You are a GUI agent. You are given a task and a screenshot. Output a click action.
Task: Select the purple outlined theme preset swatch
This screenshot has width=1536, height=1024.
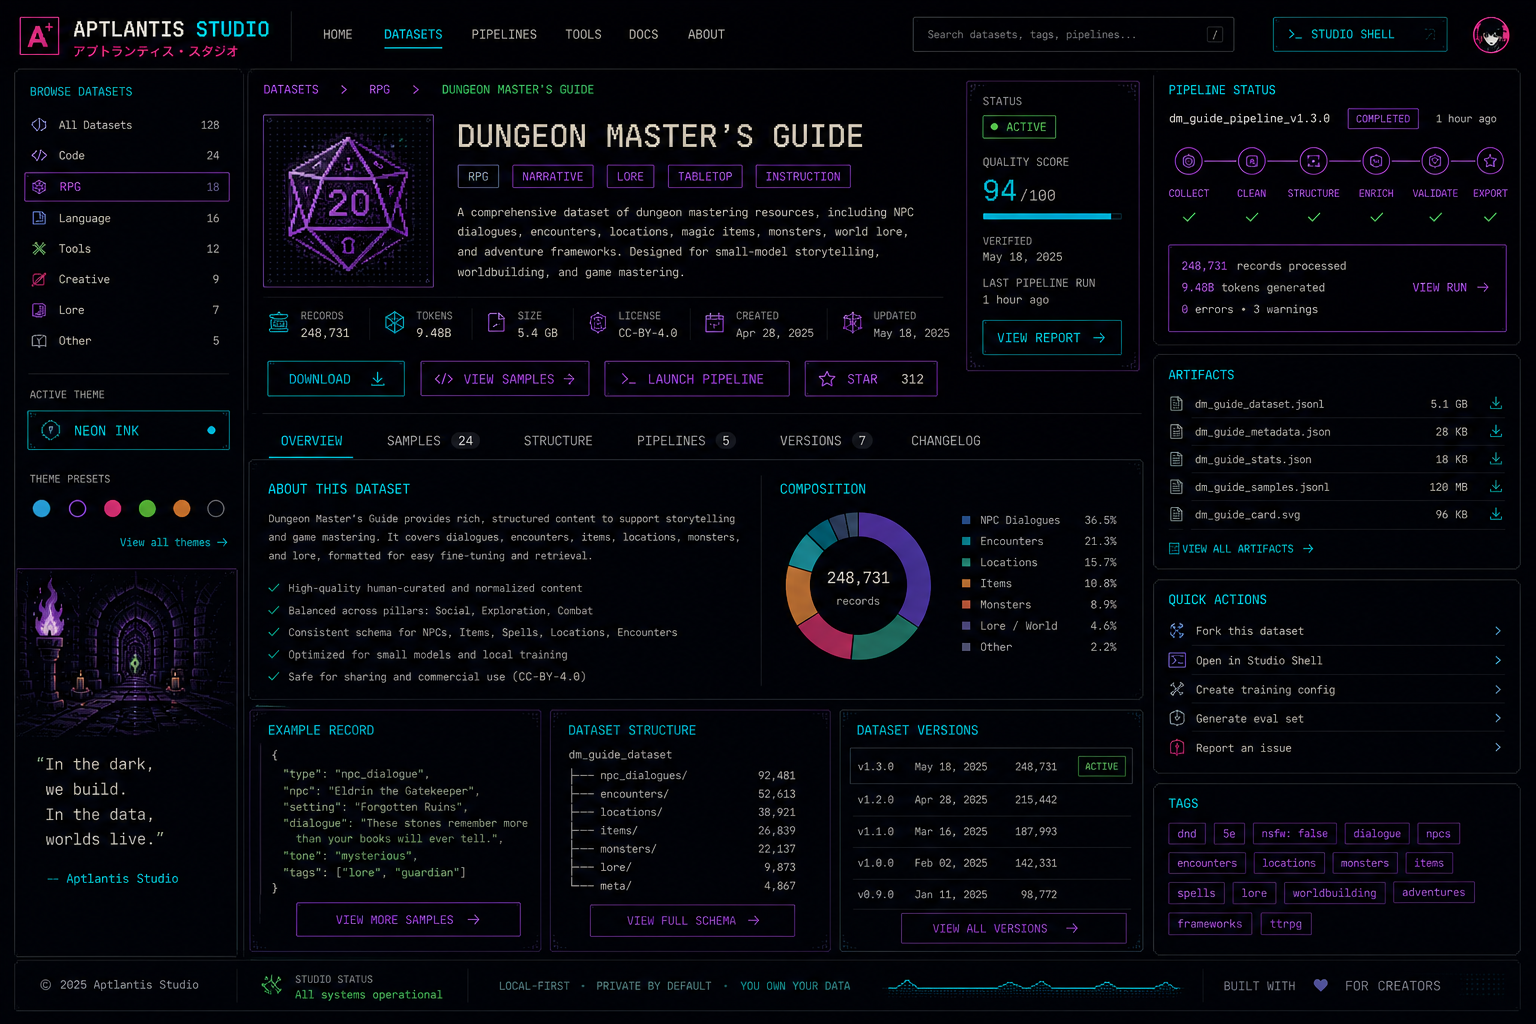[77, 509]
